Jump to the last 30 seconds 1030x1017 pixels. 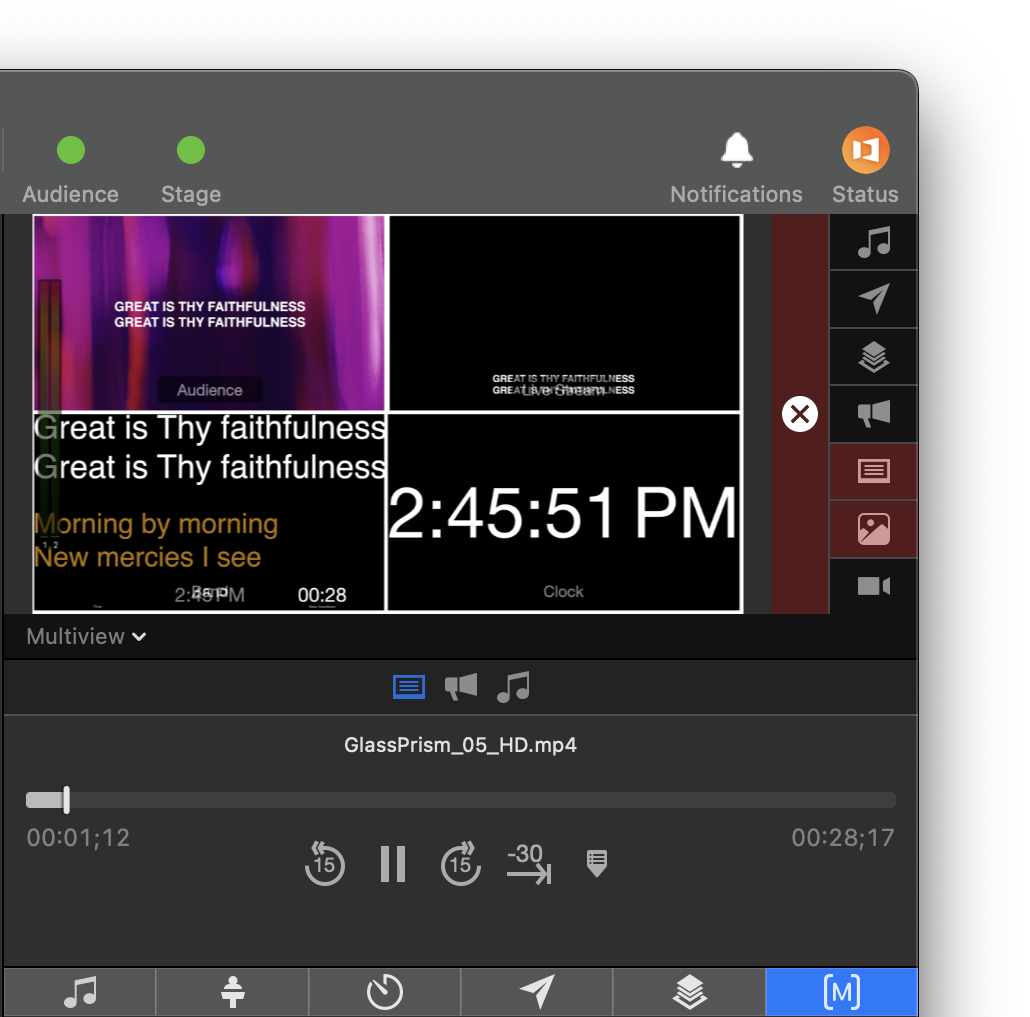tap(528, 864)
